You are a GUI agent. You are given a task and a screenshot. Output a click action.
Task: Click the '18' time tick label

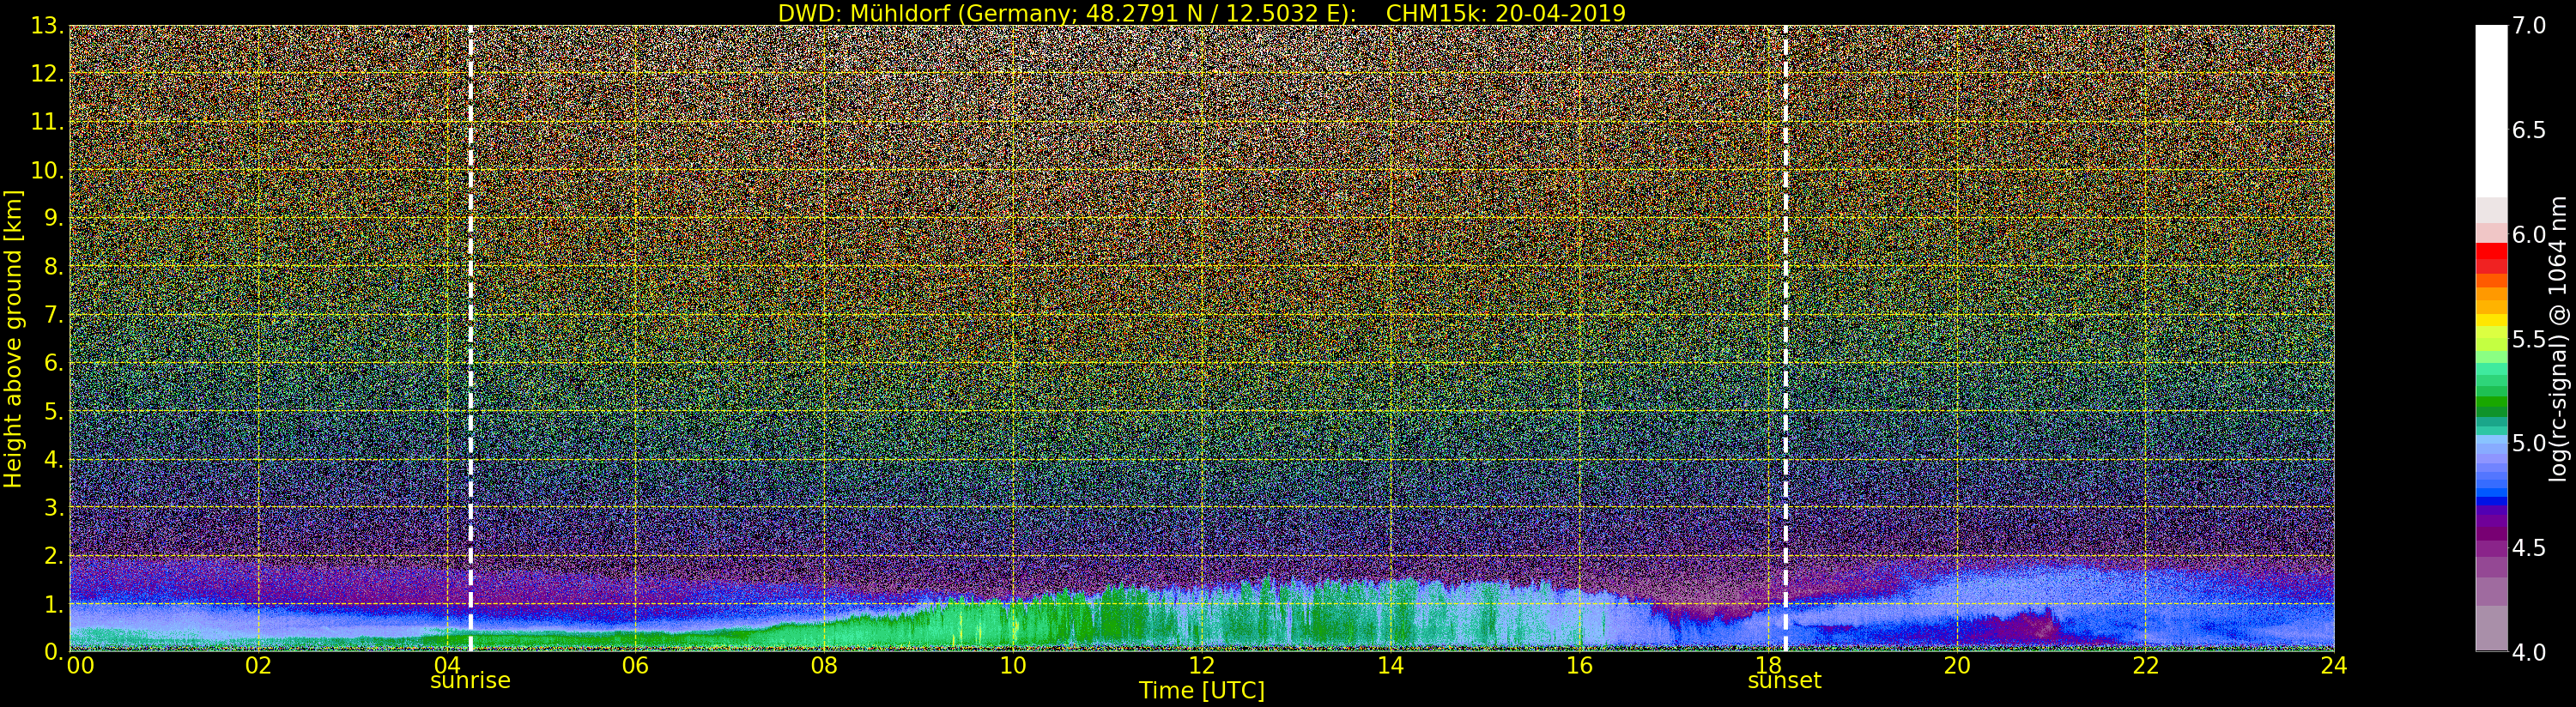point(1768,665)
